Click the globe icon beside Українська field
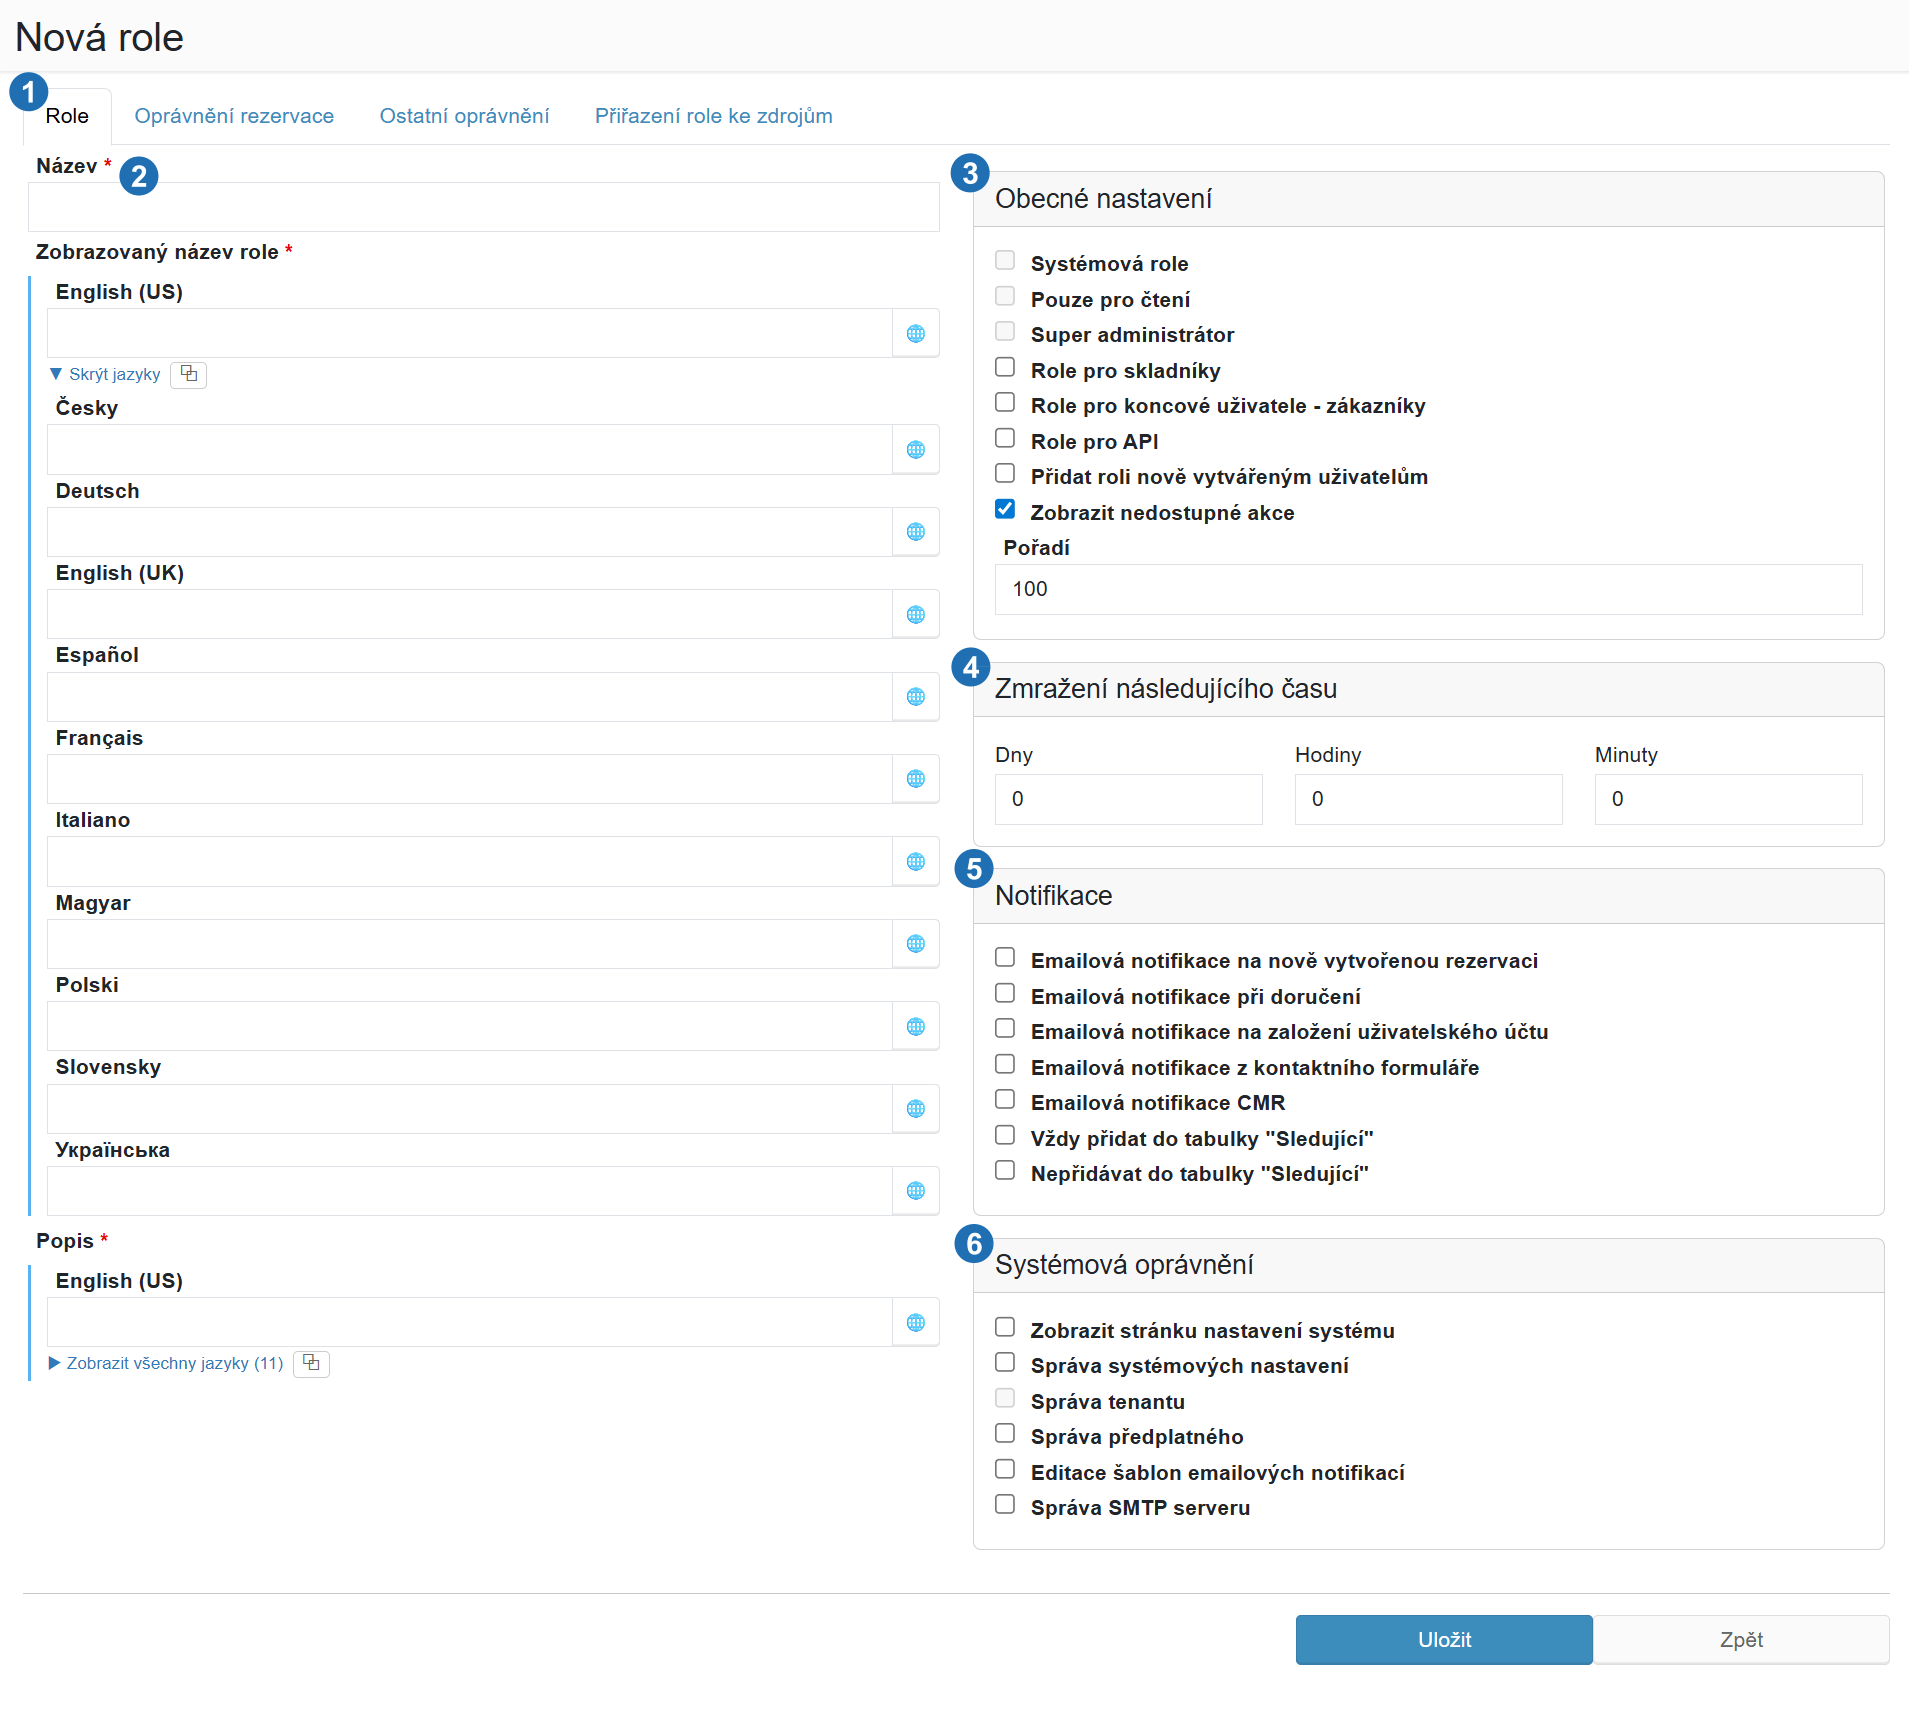This screenshot has width=1909, height=1715. pos(915,1191)
